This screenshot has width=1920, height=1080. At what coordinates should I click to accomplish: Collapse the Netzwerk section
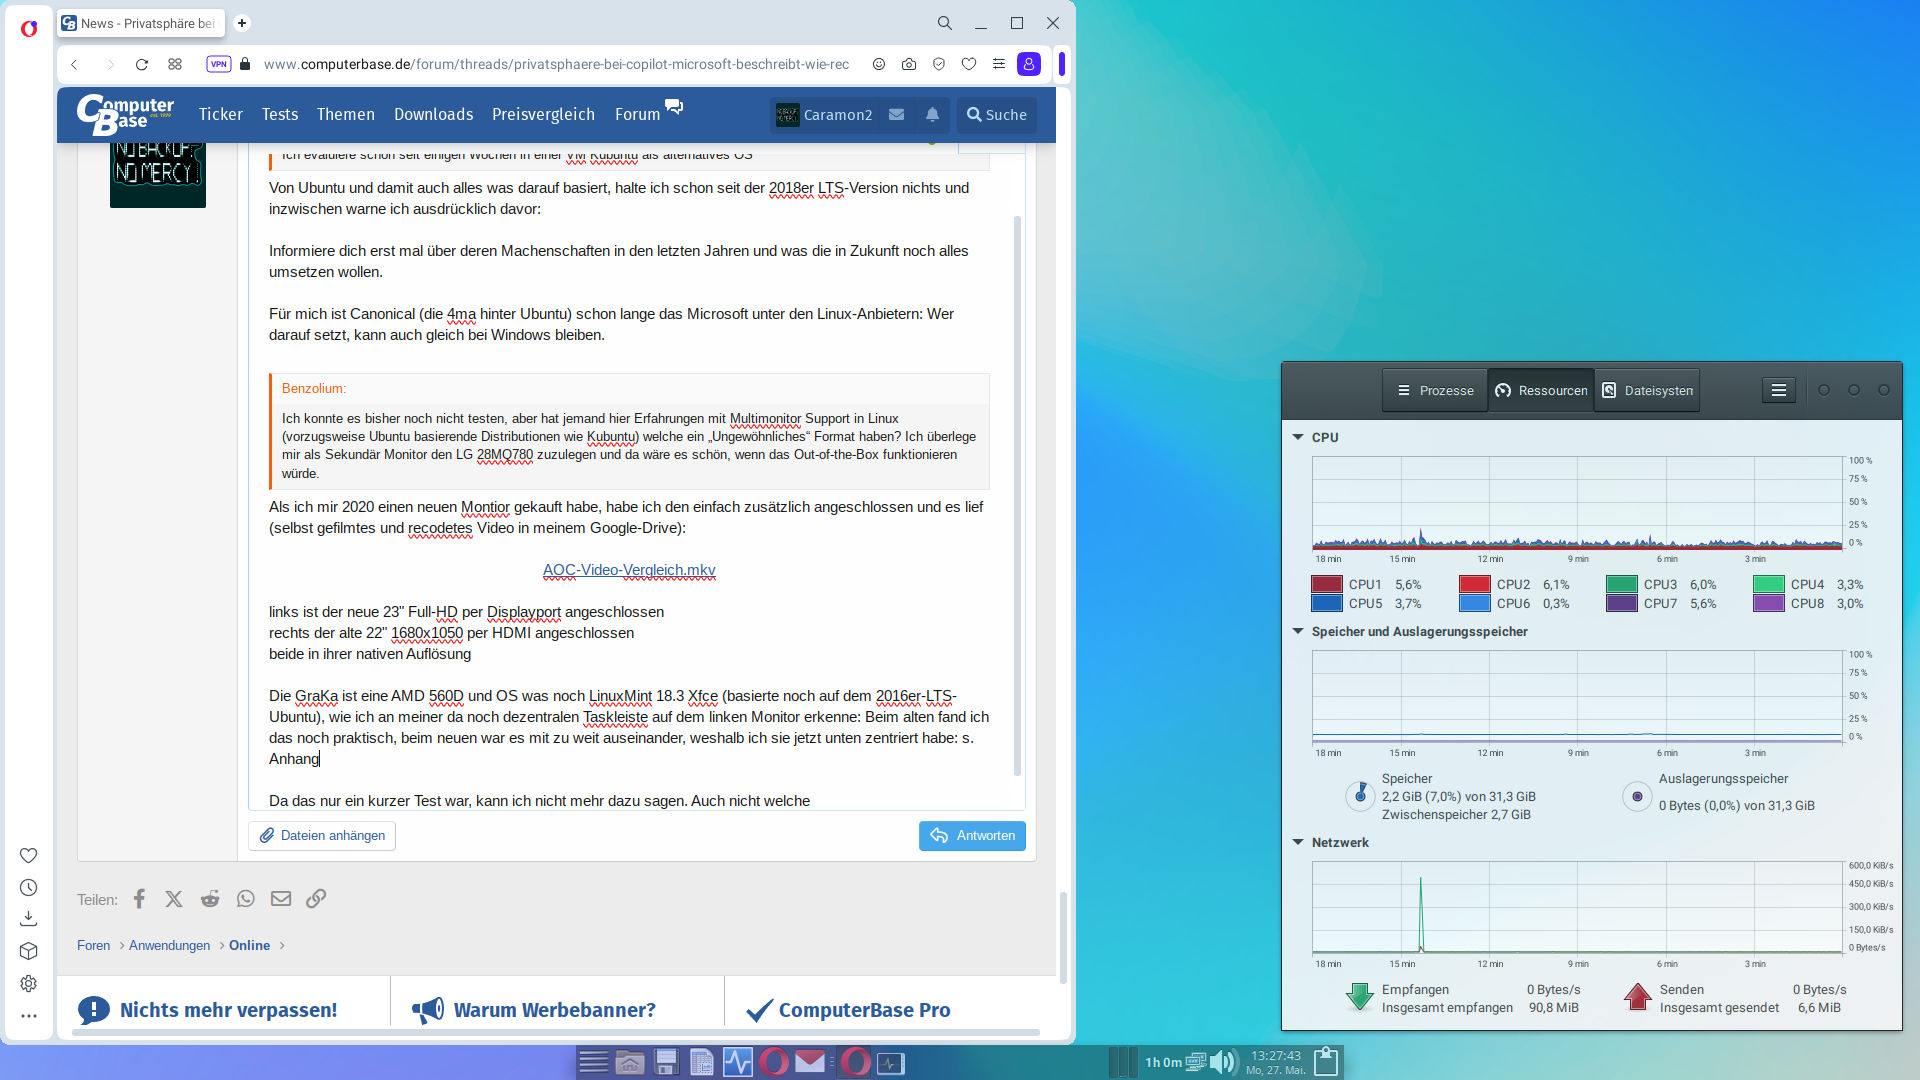1298,842
